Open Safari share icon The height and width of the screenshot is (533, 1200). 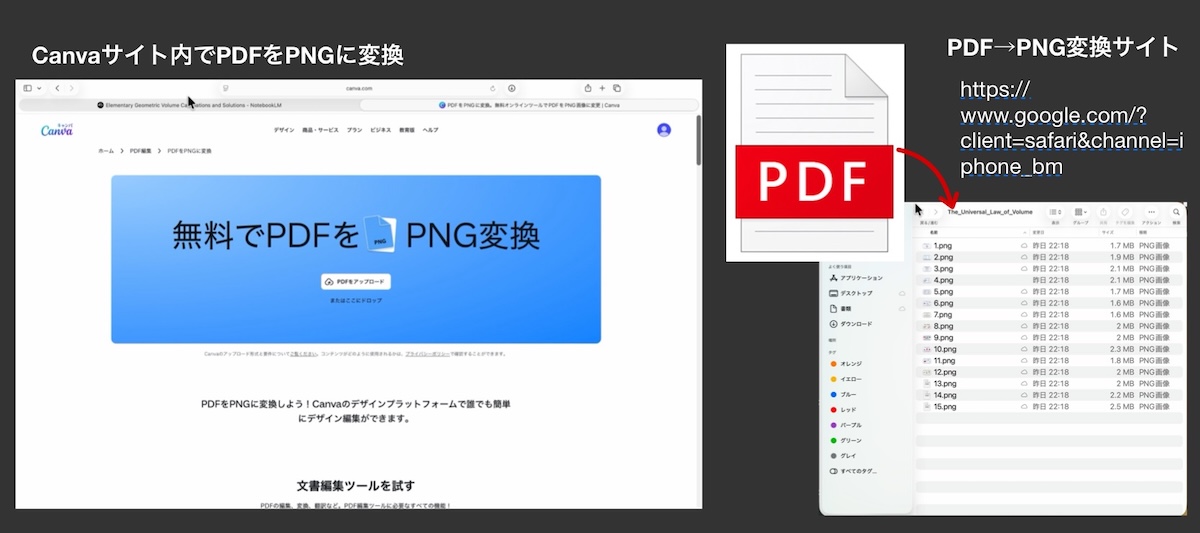pyautogui.click(x=588, y=88)
